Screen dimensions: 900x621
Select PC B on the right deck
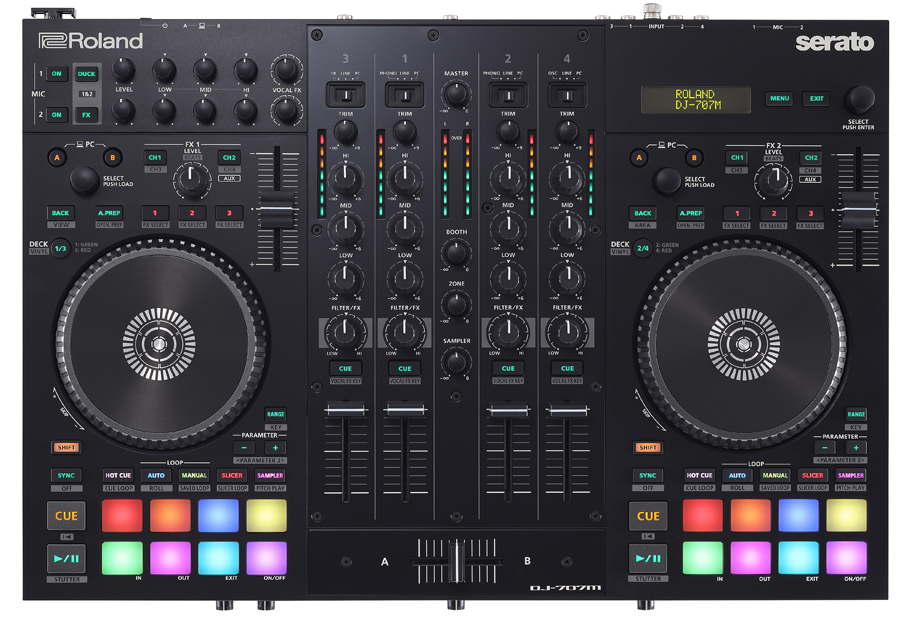click(x=695, y=157)
